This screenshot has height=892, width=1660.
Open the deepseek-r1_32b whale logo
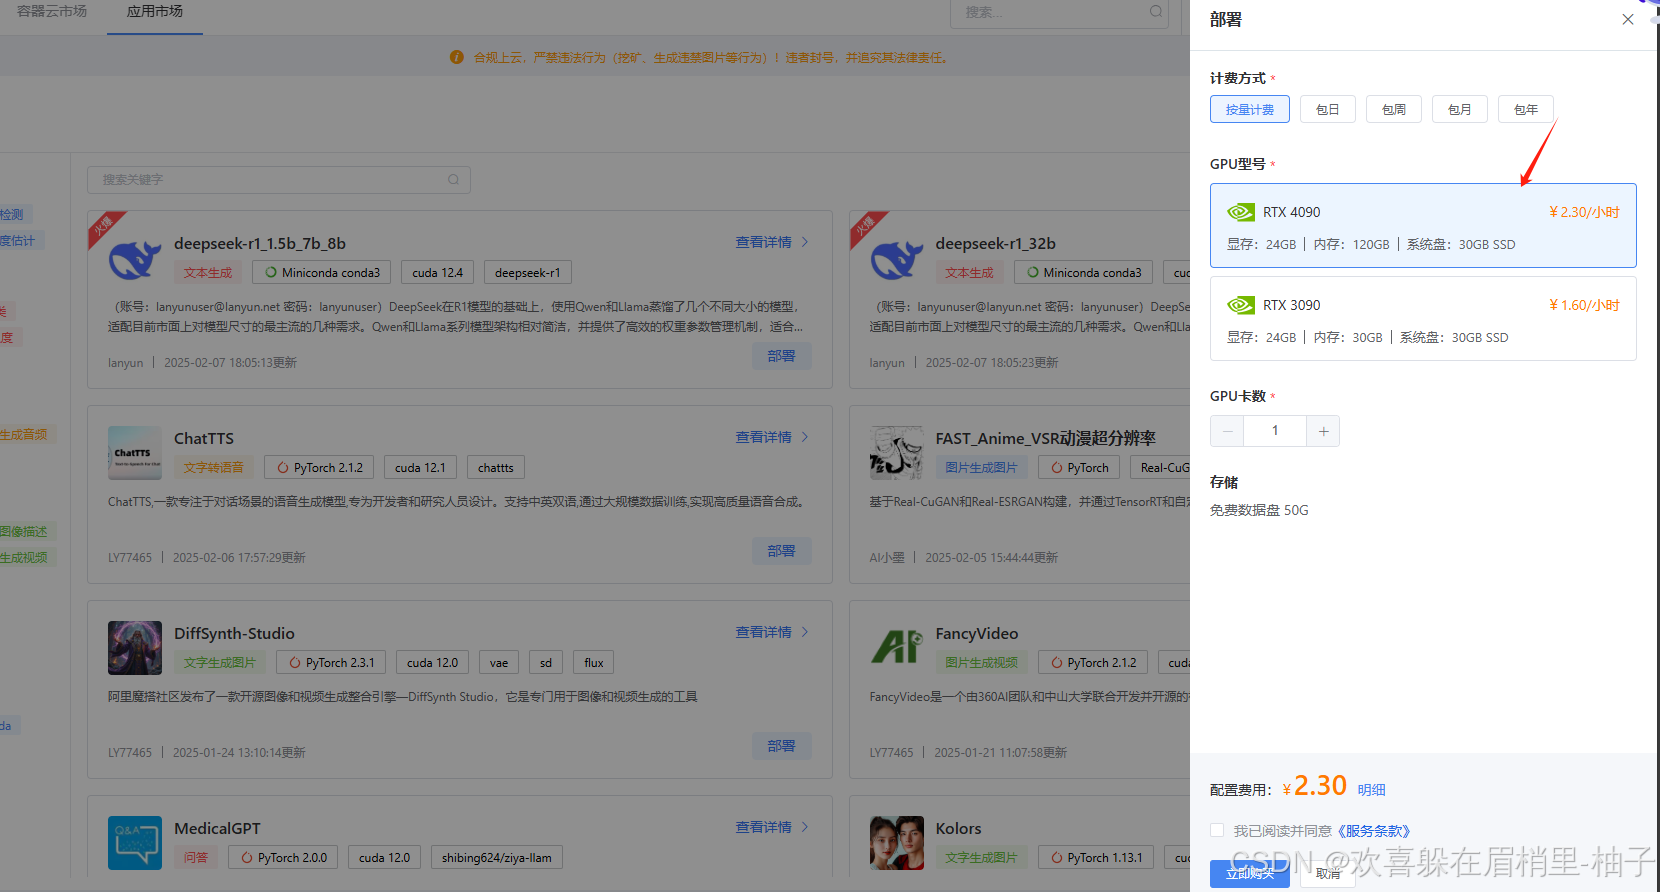[896, 258]
